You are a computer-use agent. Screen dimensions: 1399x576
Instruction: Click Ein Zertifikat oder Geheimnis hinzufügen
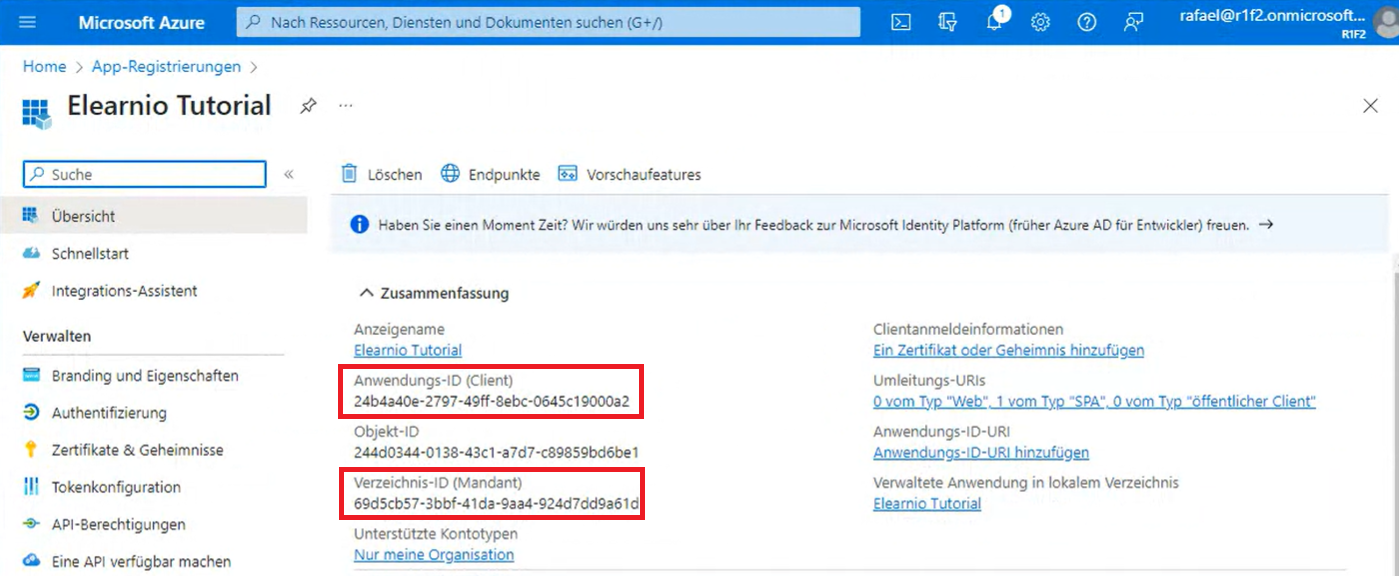click(x=1009, y=350)
